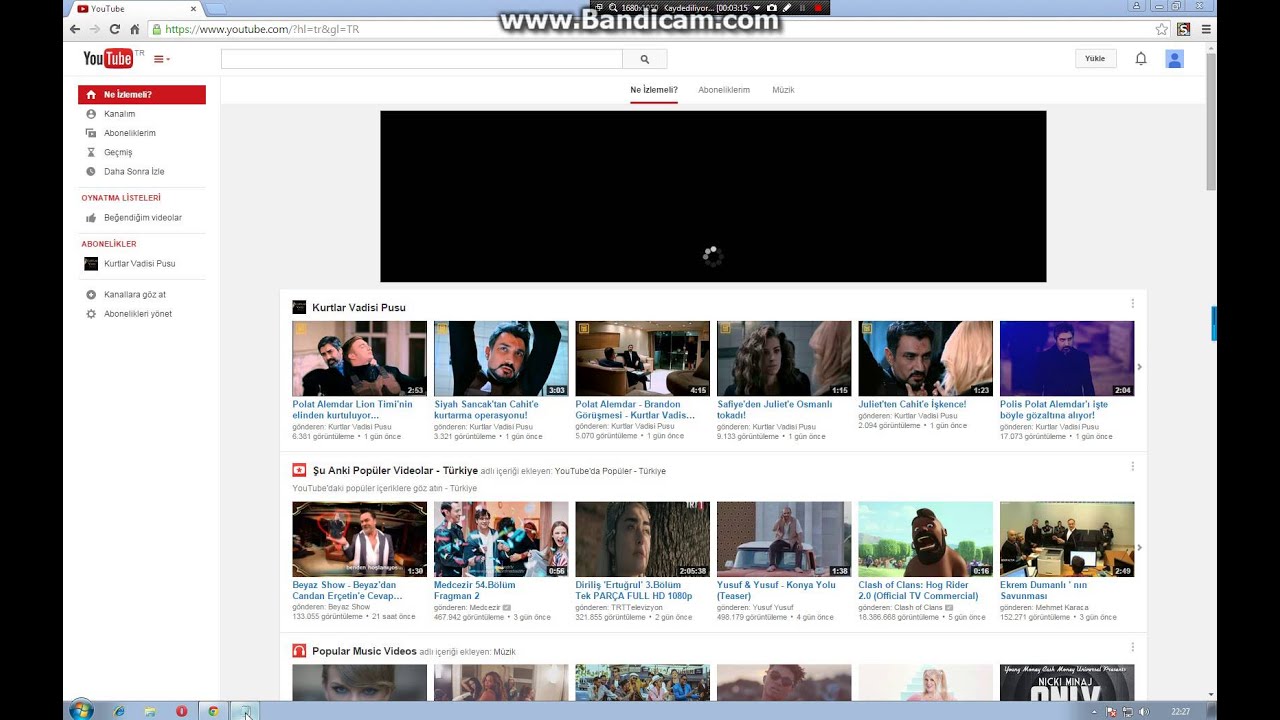Open Yusuf & Yusuf - Konya Yolu title
1280x720 pixels.
point(776,590)
